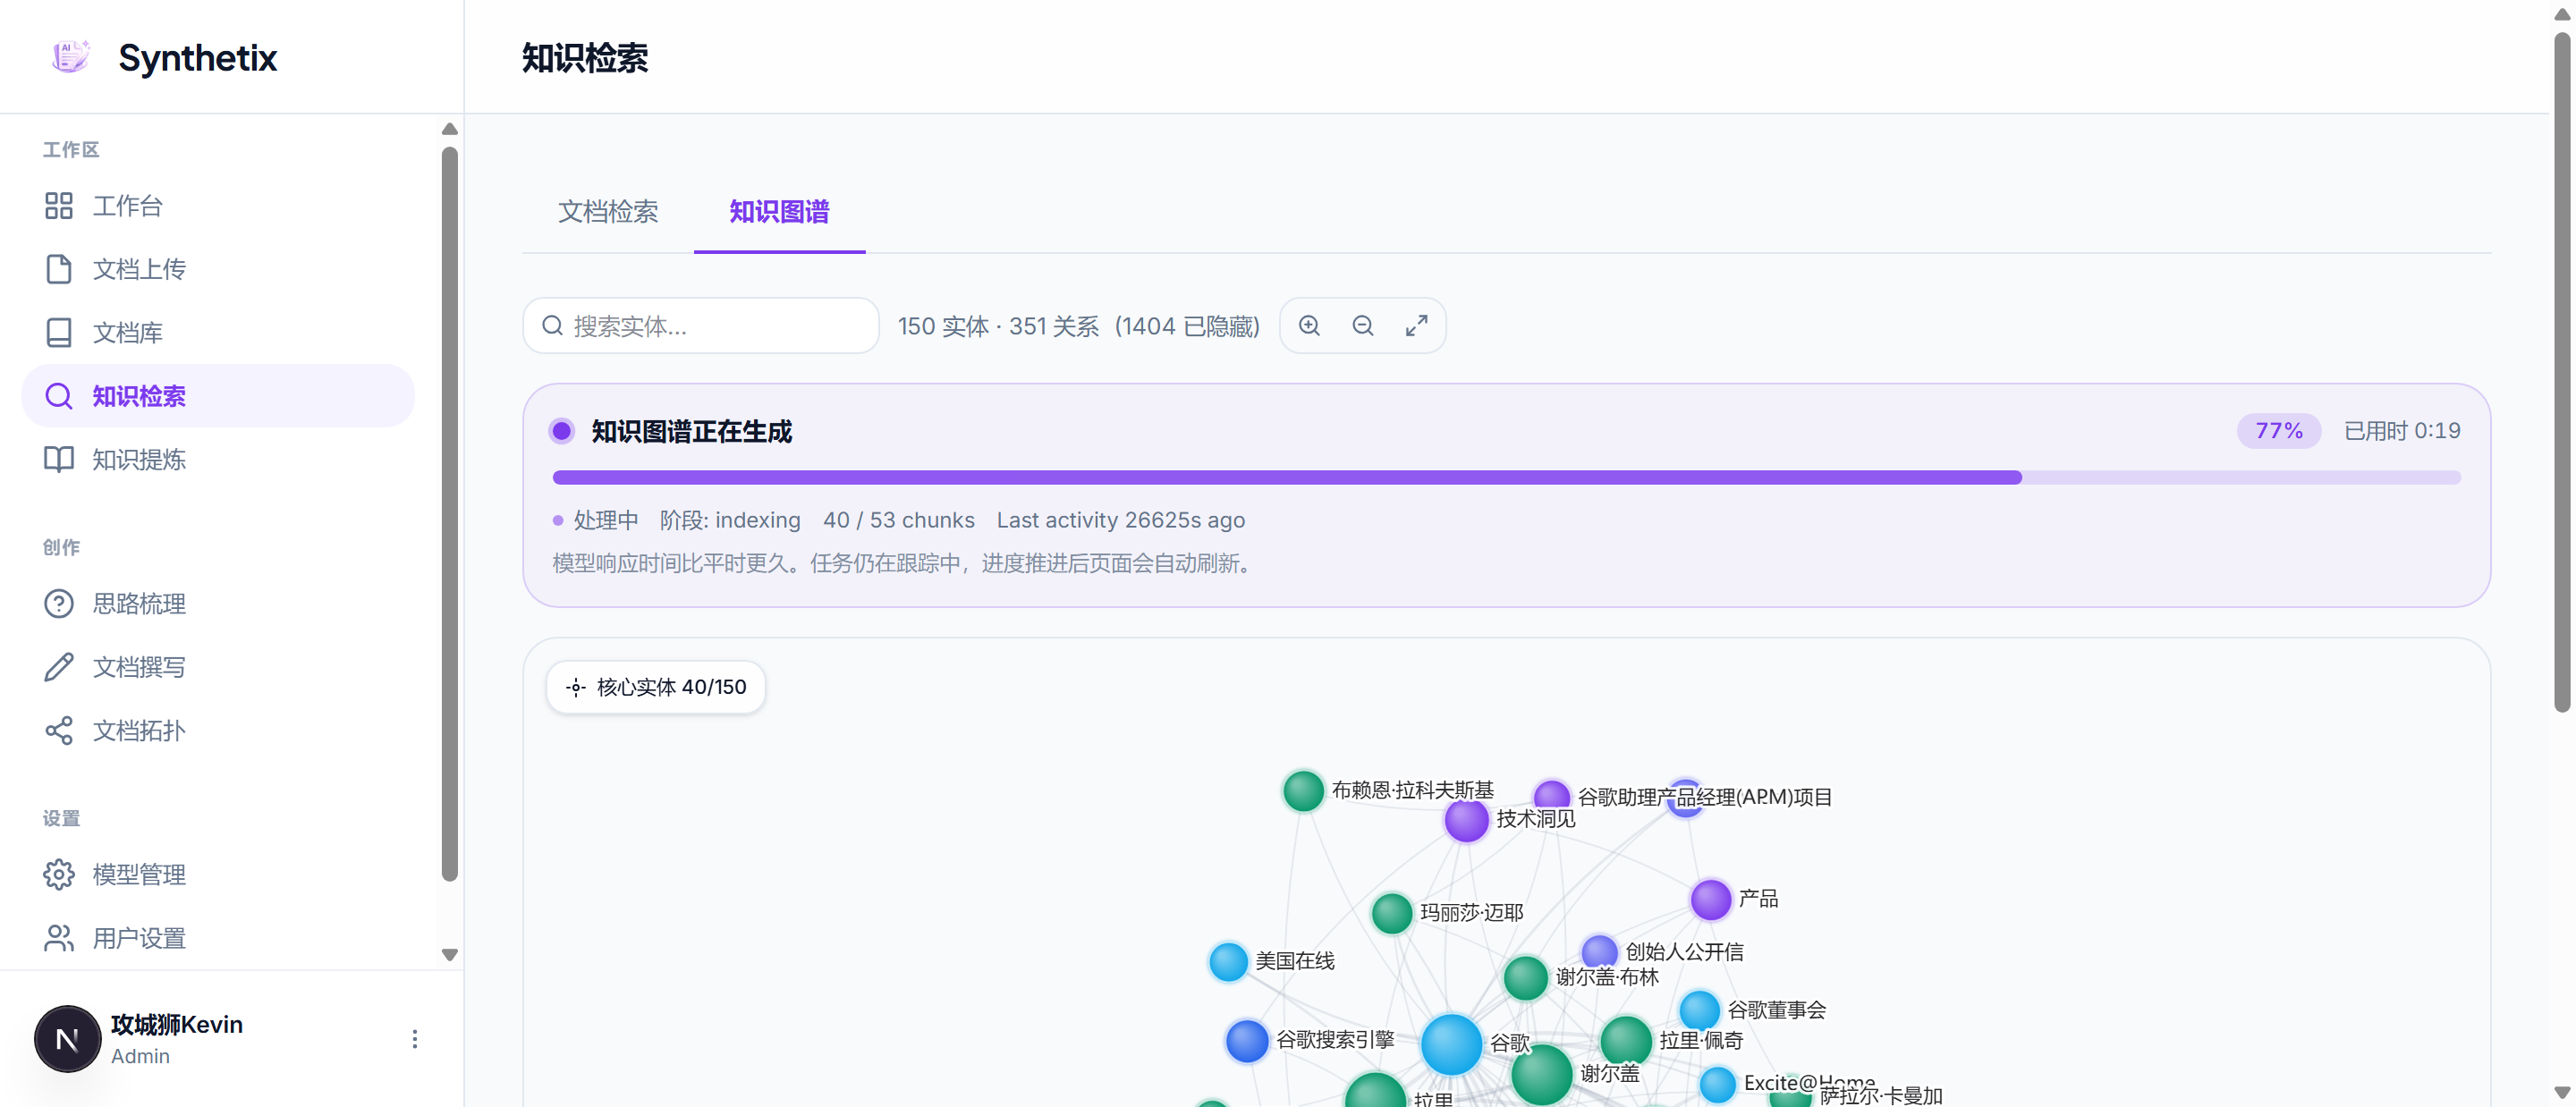Expand the graph to fullscreen
This screenshot has height=1107, width=2576.
point(1416,326)
